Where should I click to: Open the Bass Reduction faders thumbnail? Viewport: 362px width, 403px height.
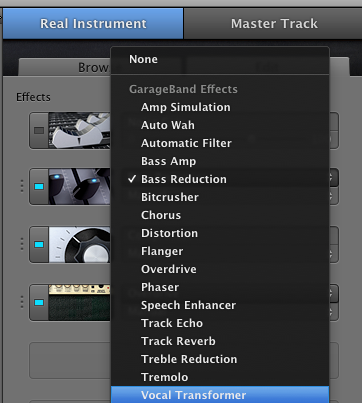(x=79, y=187)
